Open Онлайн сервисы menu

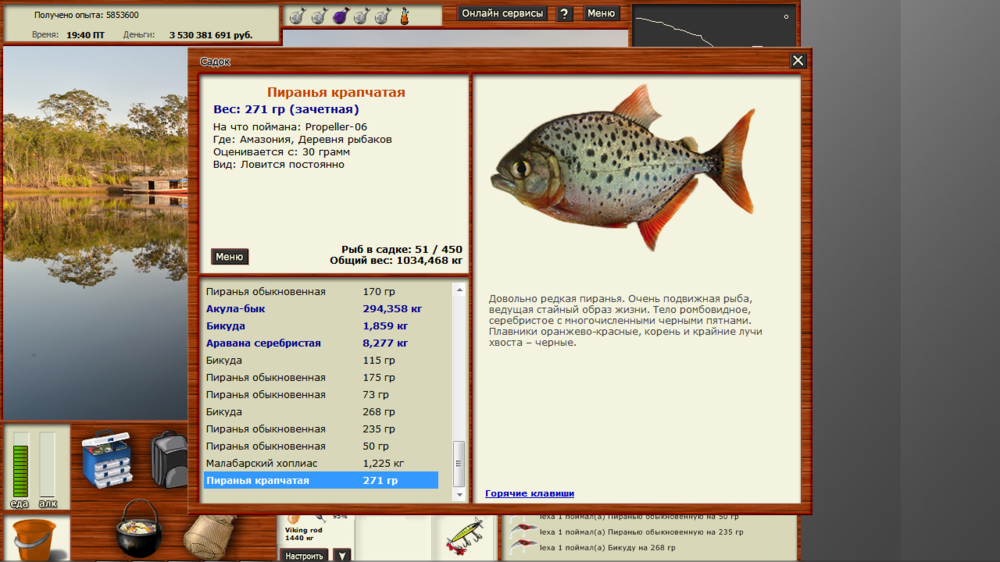[503, 14]
